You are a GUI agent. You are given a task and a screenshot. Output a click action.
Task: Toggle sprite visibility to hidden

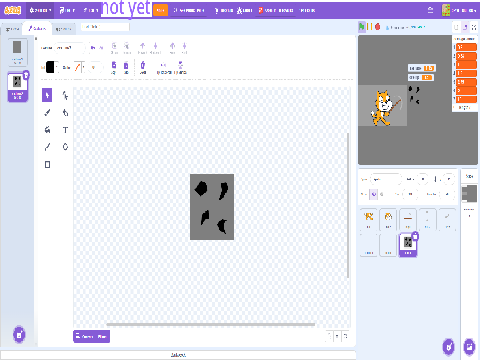coord(382,194)
